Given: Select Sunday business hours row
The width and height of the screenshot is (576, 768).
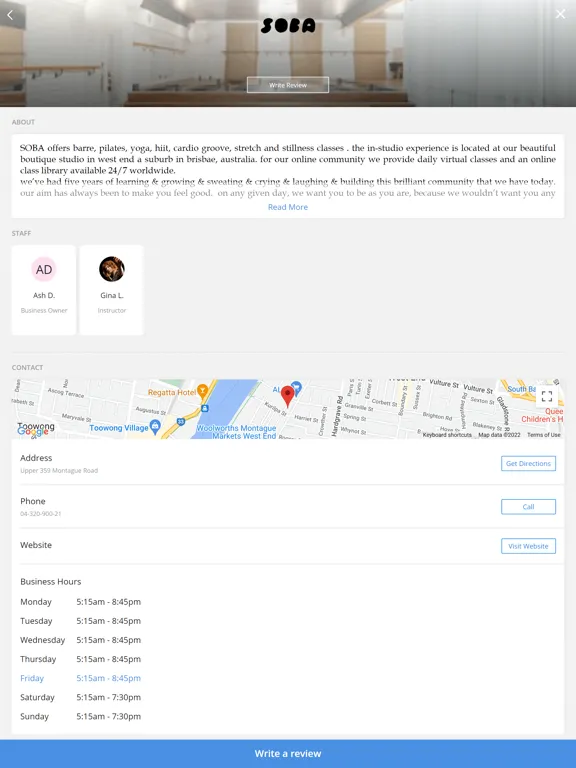Looking at the screenshot, I should 80,717.
